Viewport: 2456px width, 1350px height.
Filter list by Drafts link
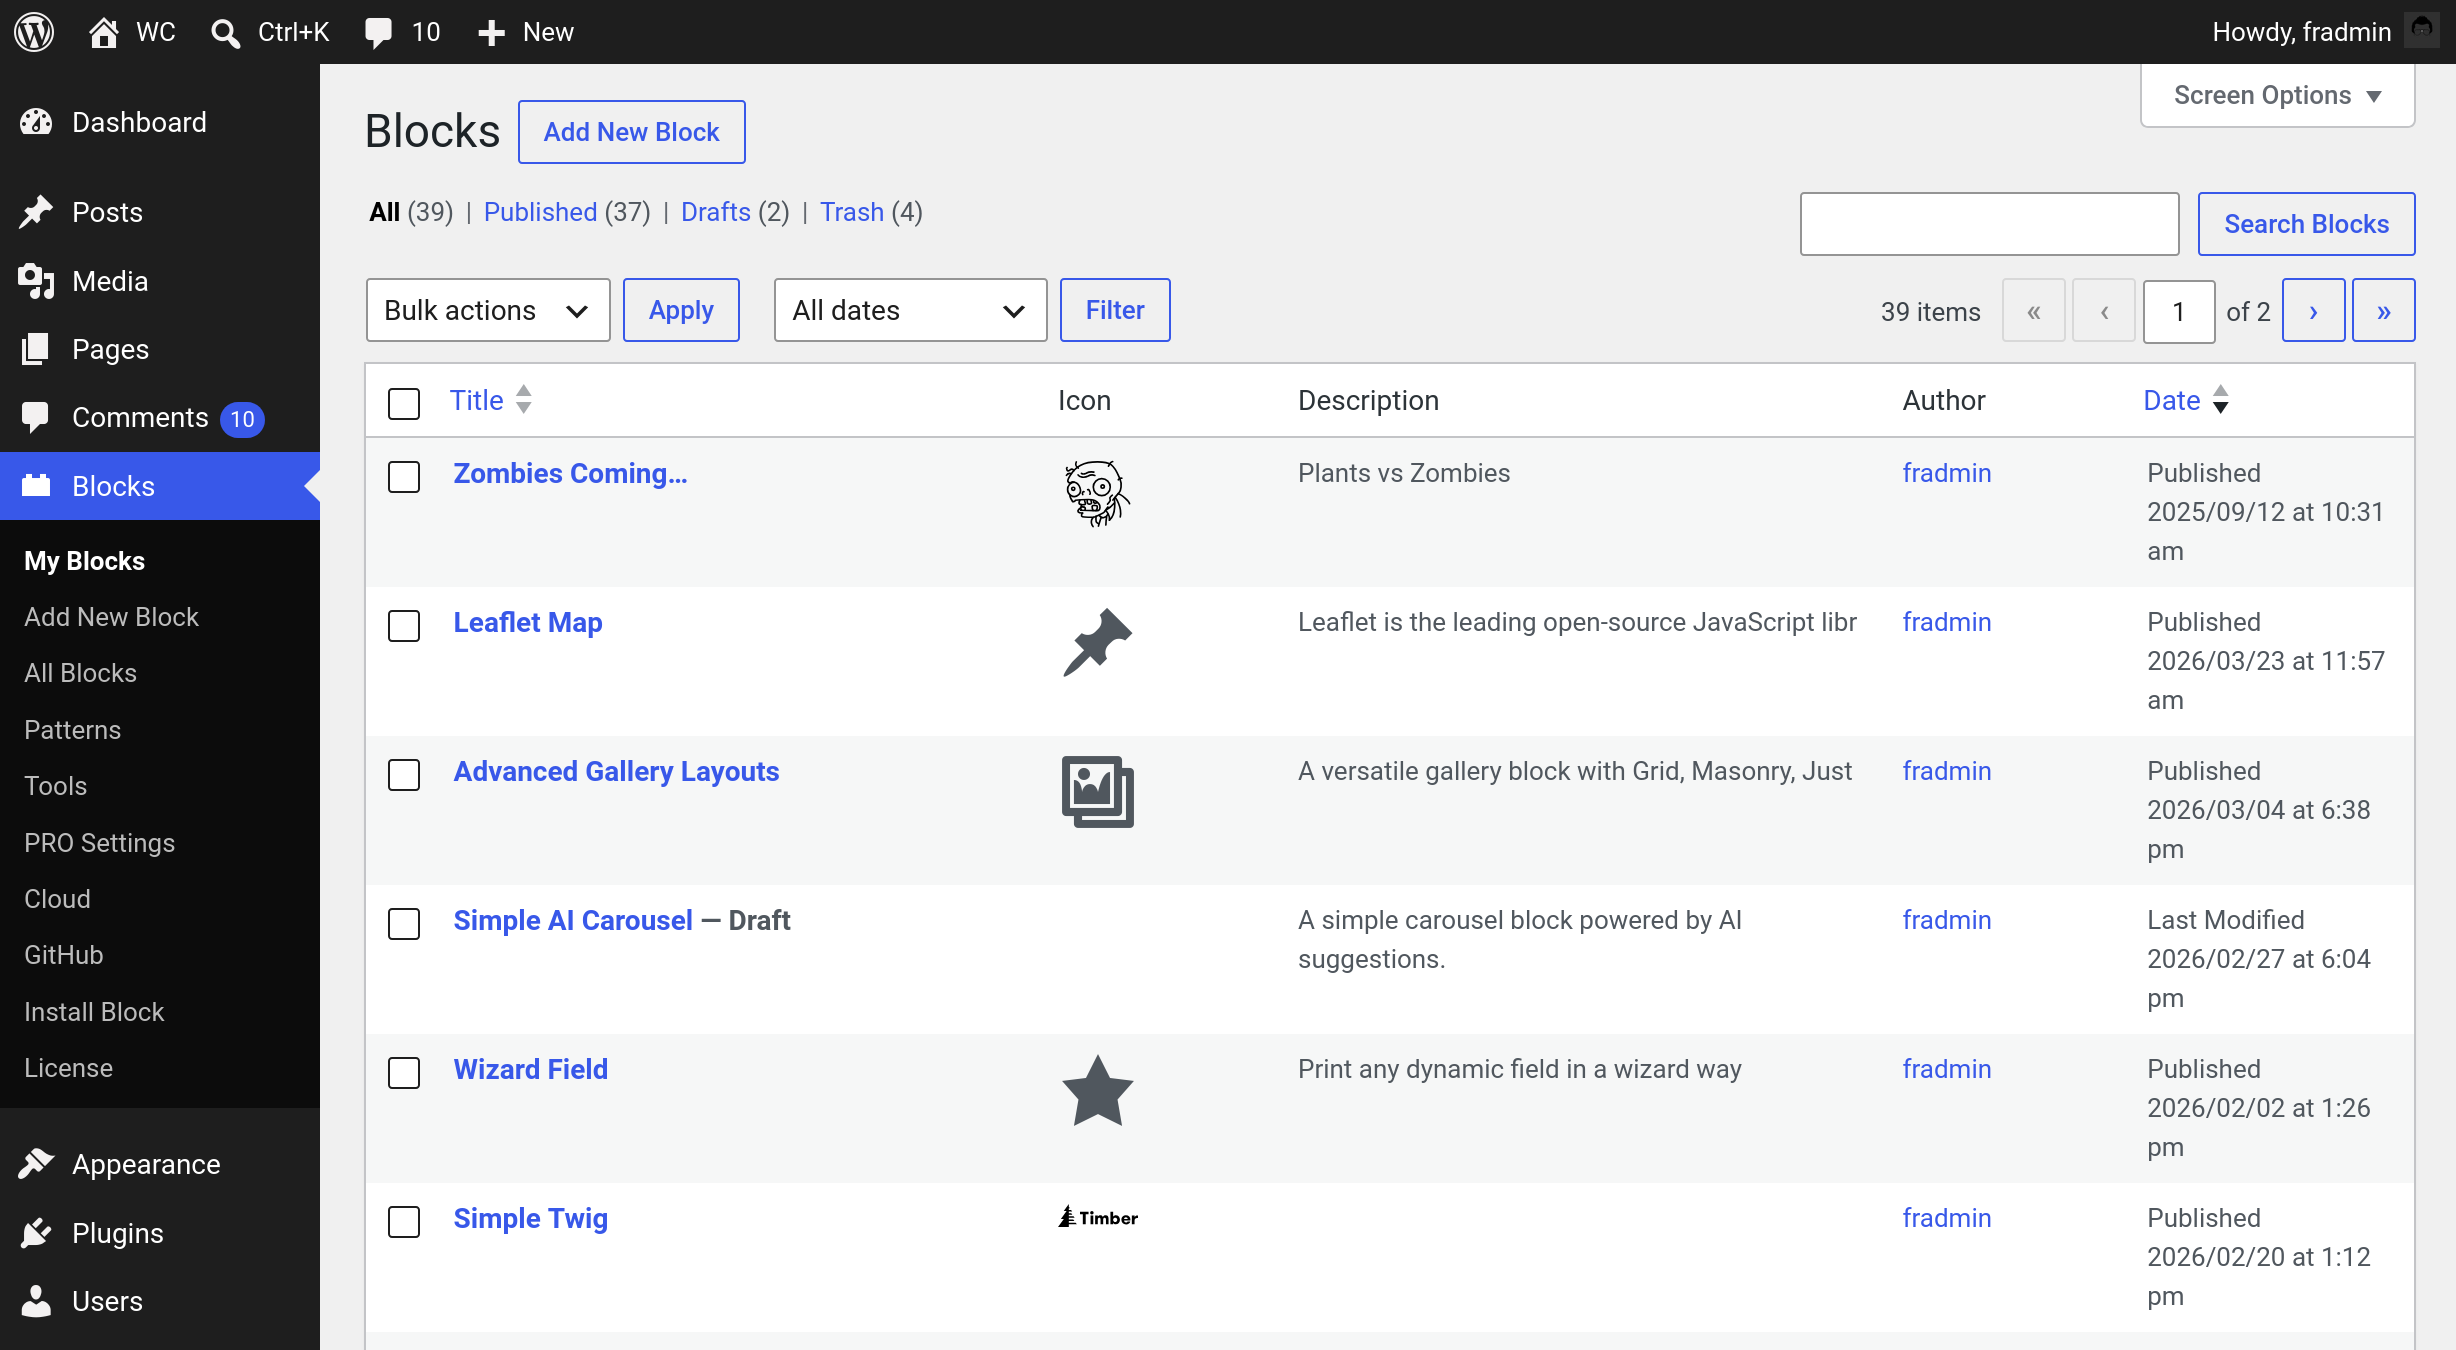click(715, 212)
